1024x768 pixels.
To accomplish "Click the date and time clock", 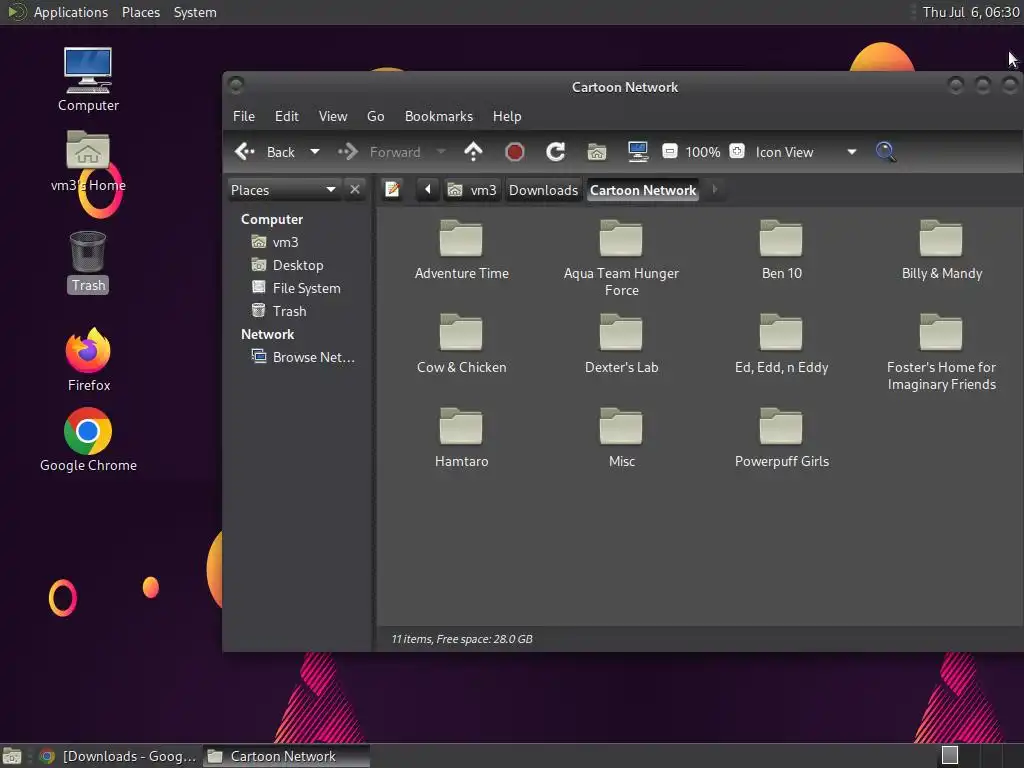I will pos(970,12).
